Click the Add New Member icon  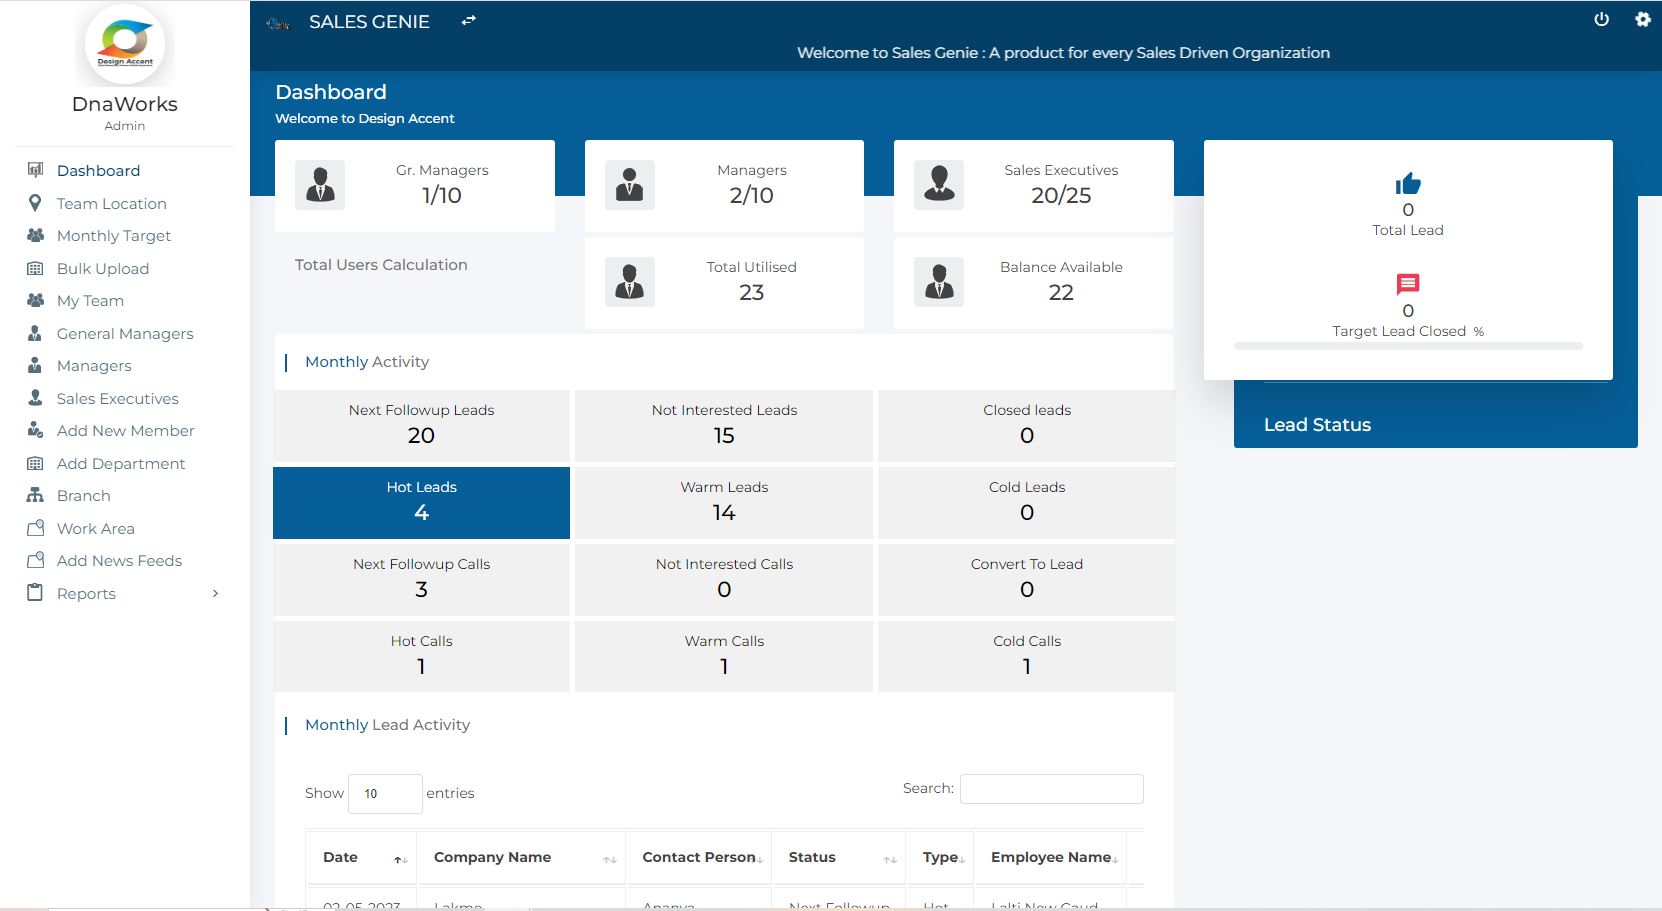pos(35,430)
